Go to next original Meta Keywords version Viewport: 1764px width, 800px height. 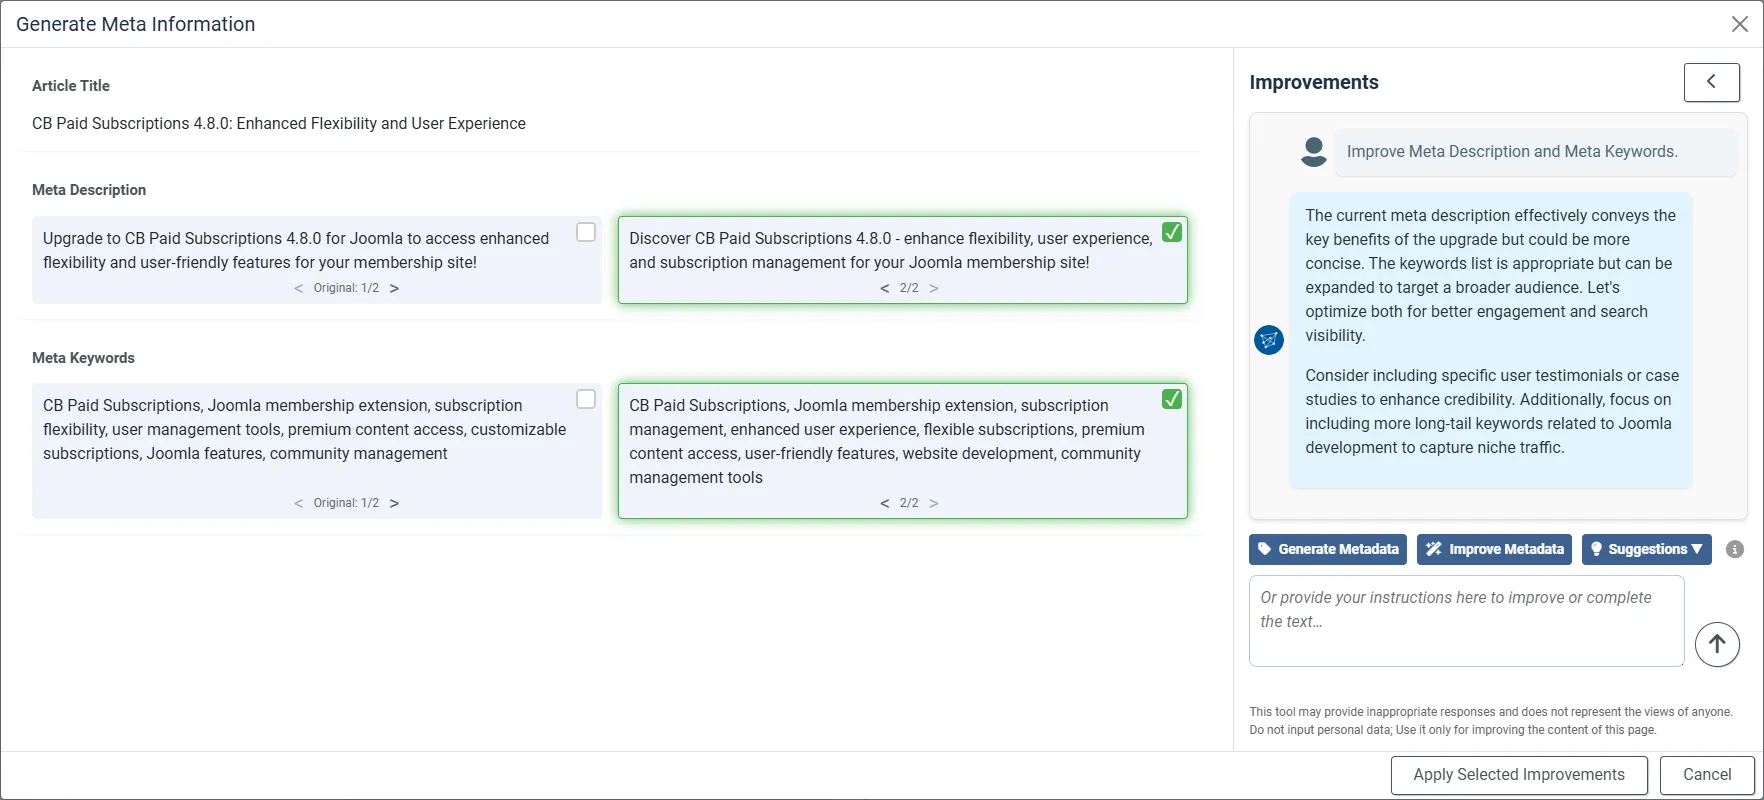pyautogui.click(x=394, y=503)
